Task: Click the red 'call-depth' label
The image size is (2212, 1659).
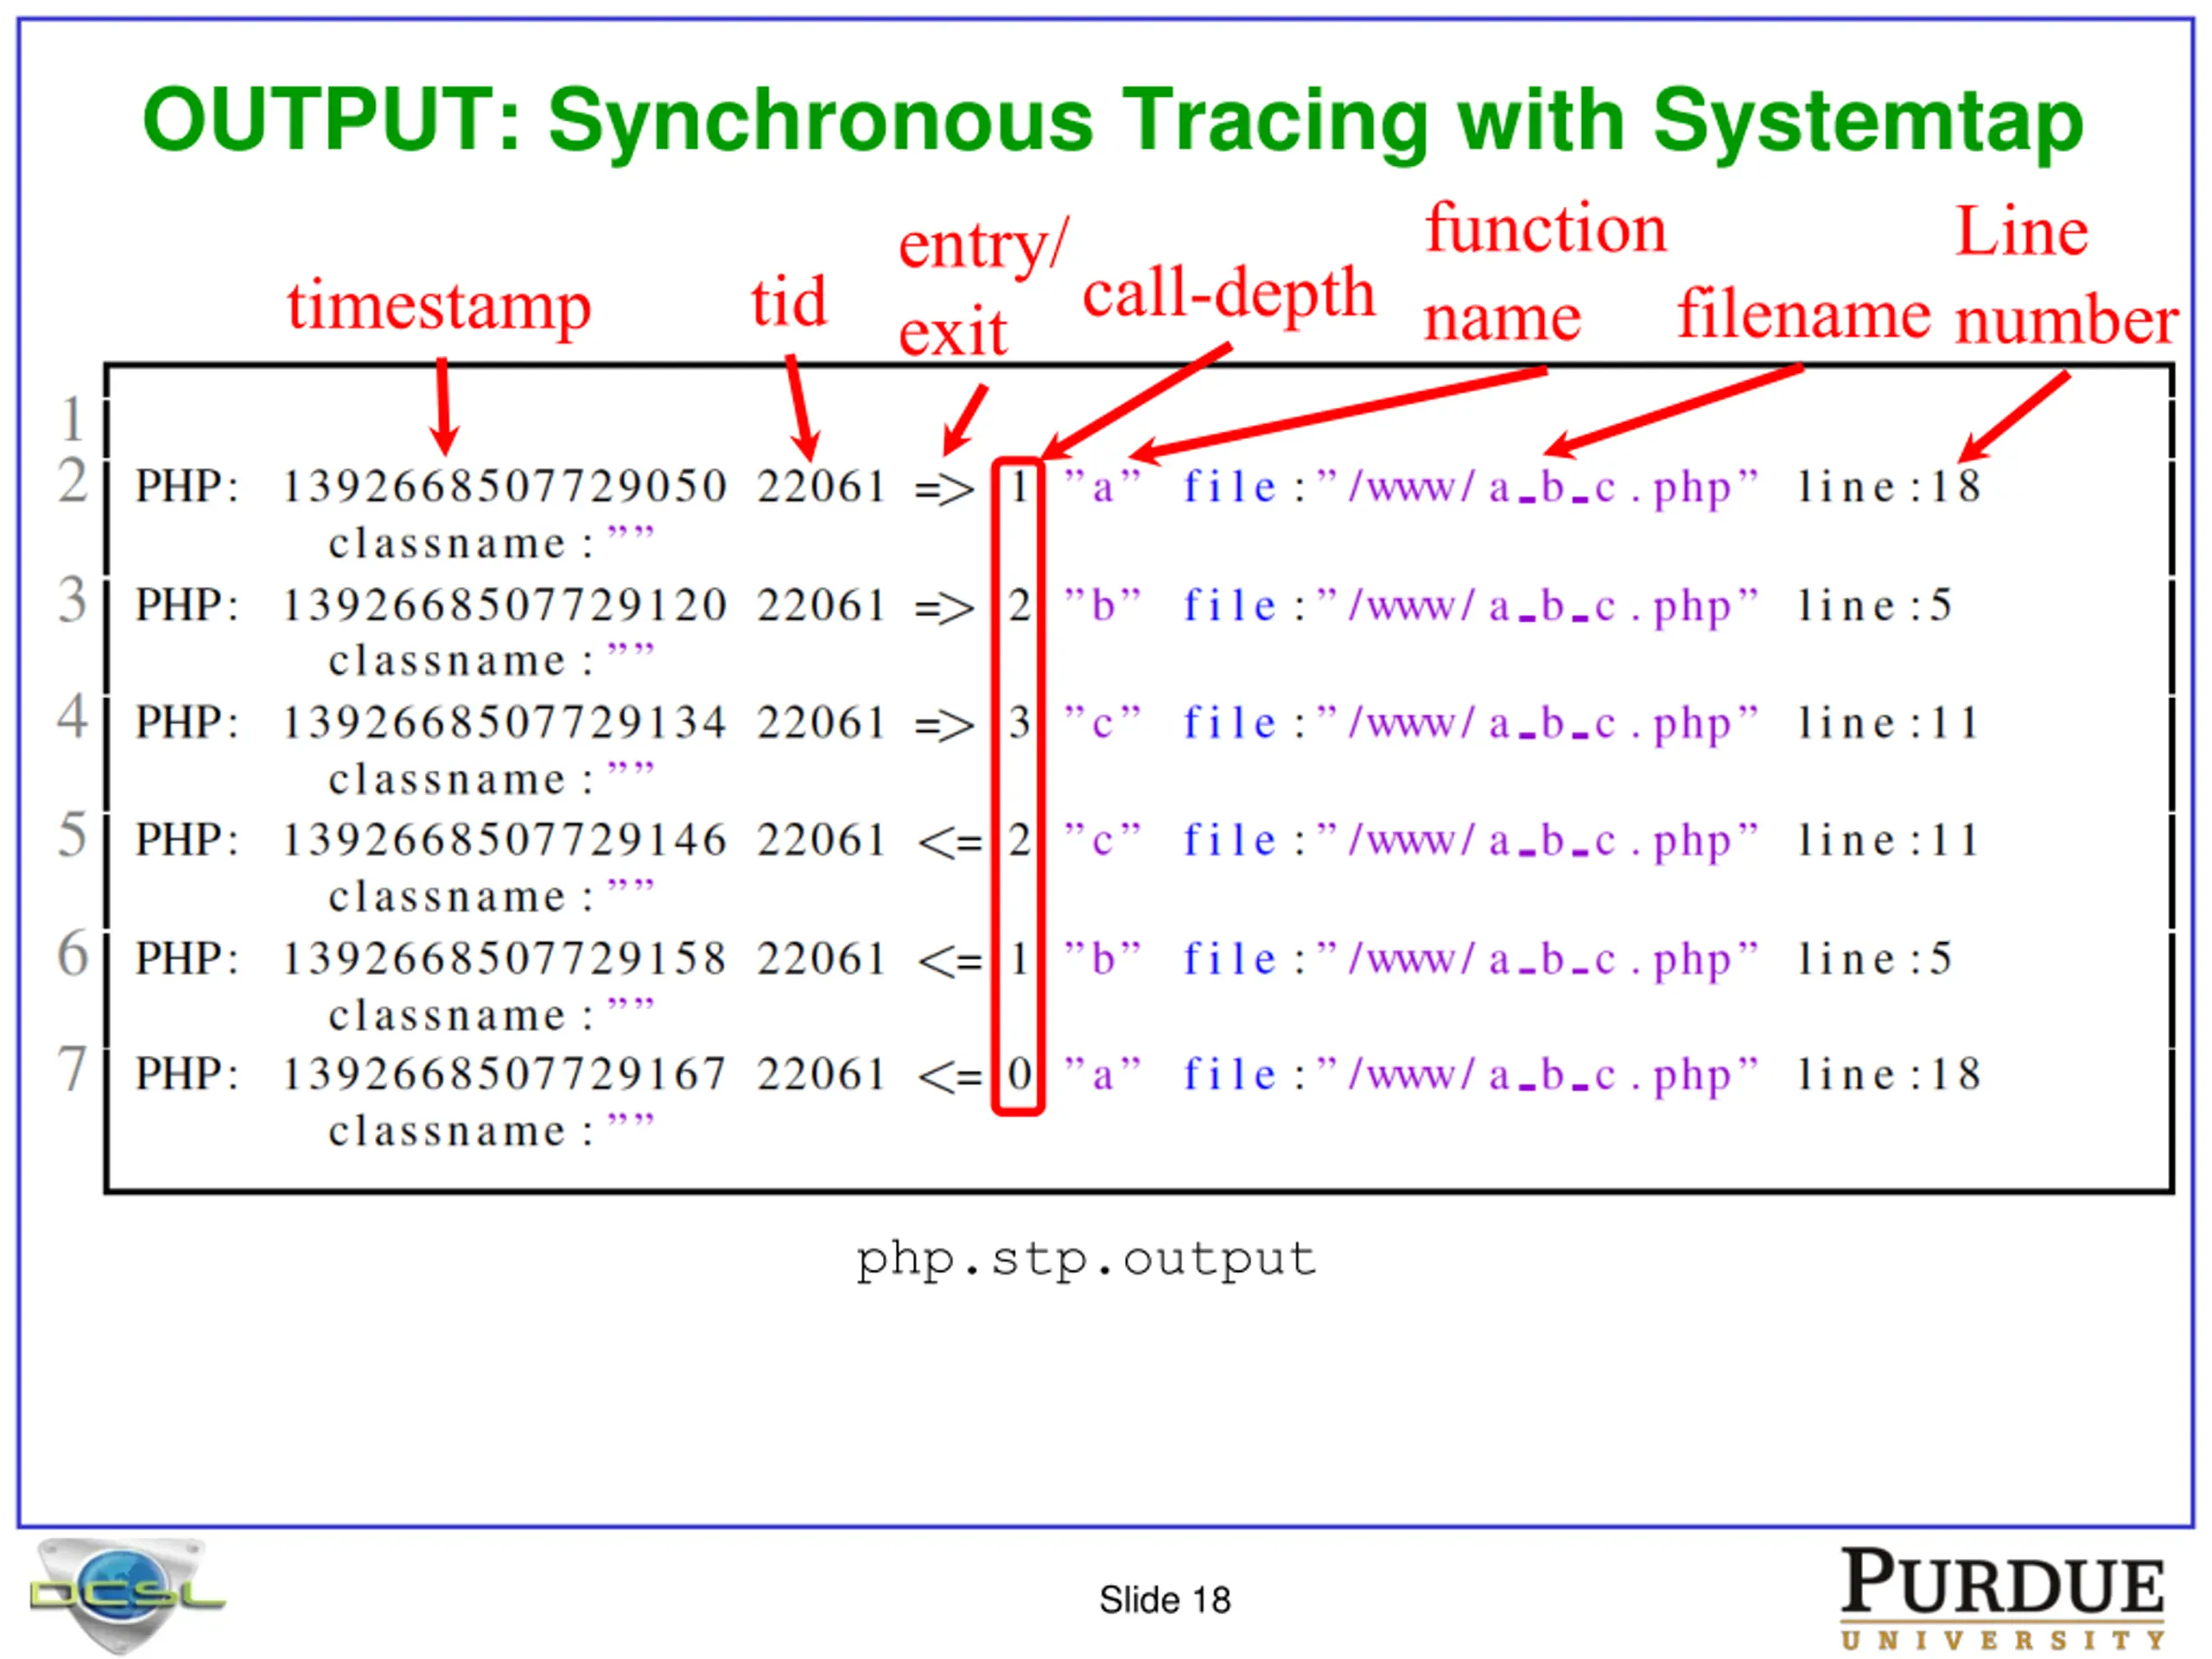Action: (x=1229, y=294)
